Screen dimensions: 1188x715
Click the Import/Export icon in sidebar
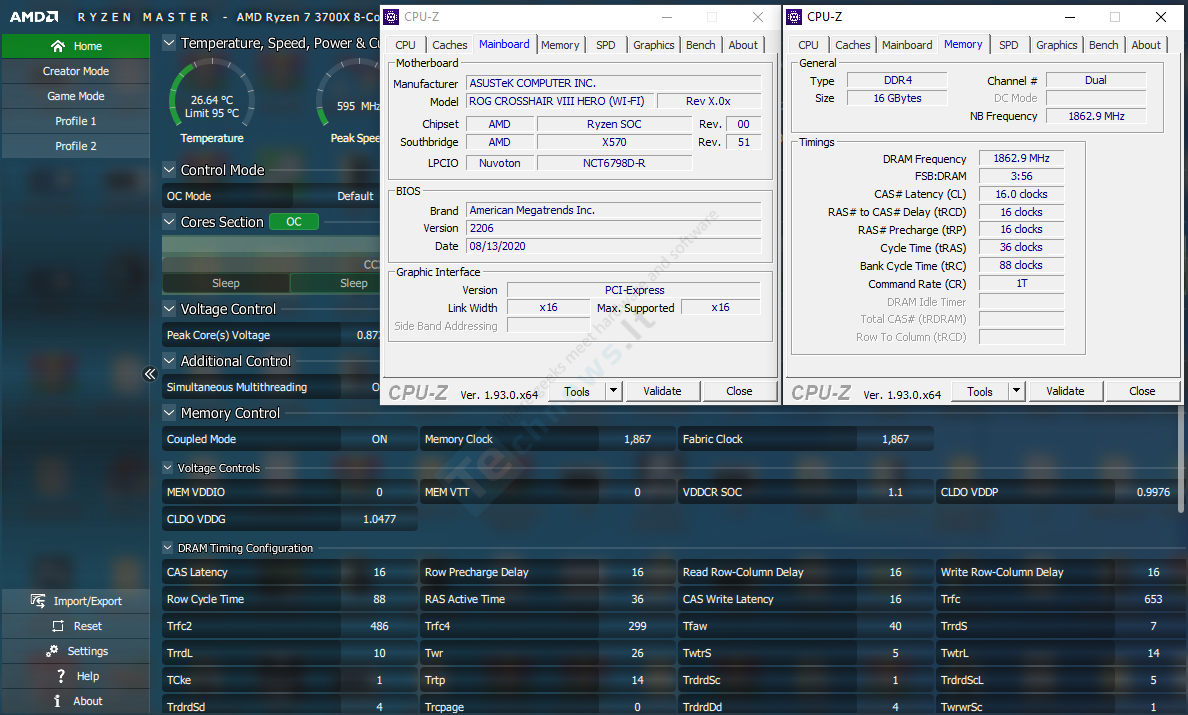(x=38, y=601)
